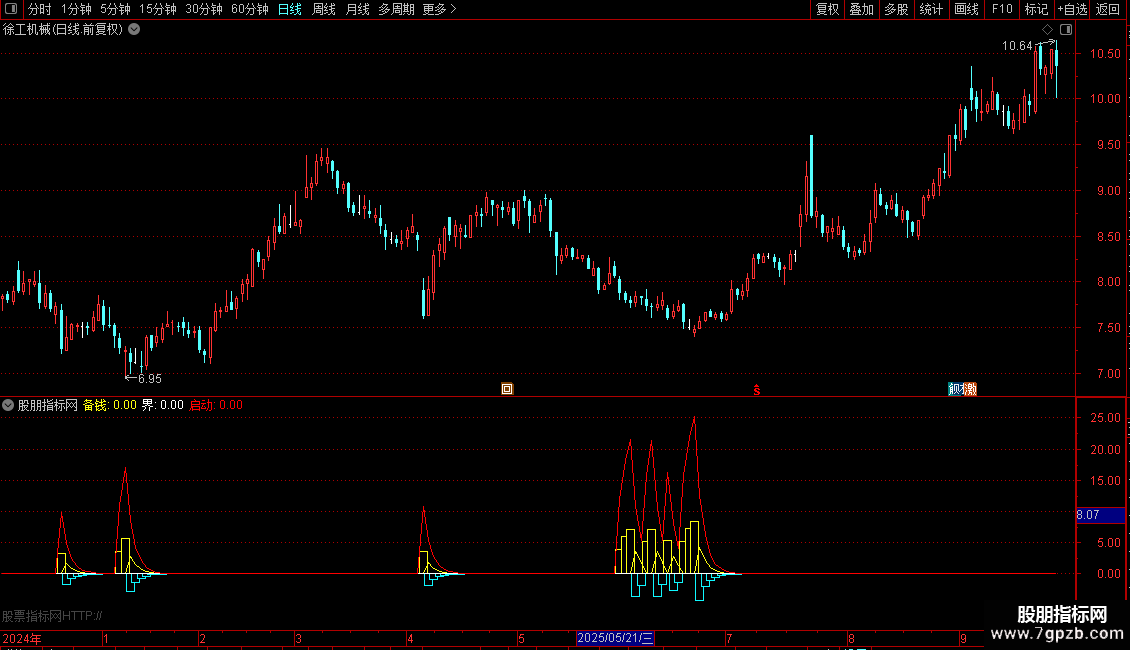1130x650 pixels.
Task: Click the 2024年 label on the time axis
Action: (x=22, y=638)
